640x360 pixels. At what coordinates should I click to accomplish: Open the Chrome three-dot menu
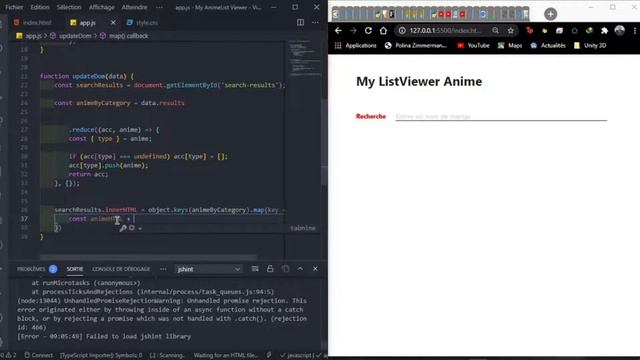[x=635, y=31]
